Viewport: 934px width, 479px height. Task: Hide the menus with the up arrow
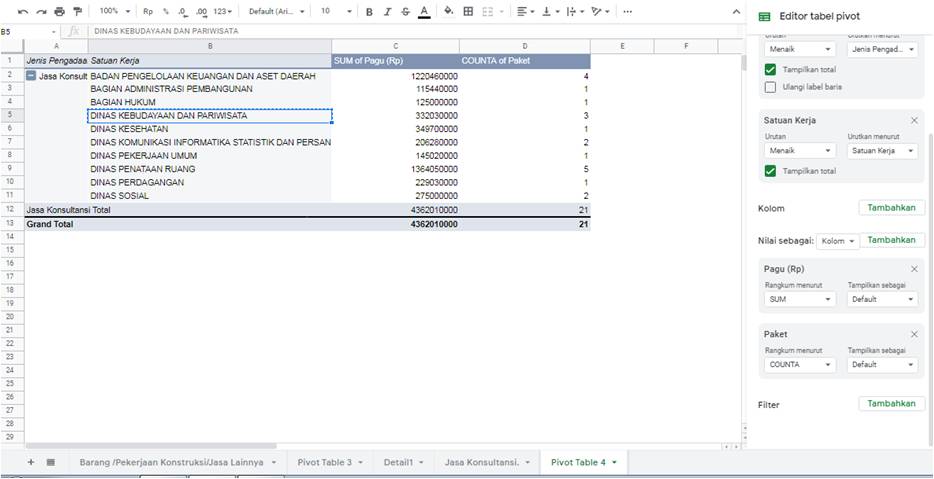[736, 12]
